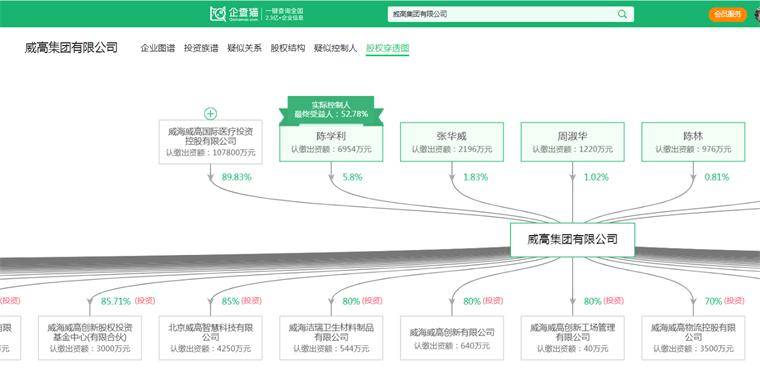Open the 疑似关系 tab
Viewport: 760px width, 384px height.
tap(244, 48)
